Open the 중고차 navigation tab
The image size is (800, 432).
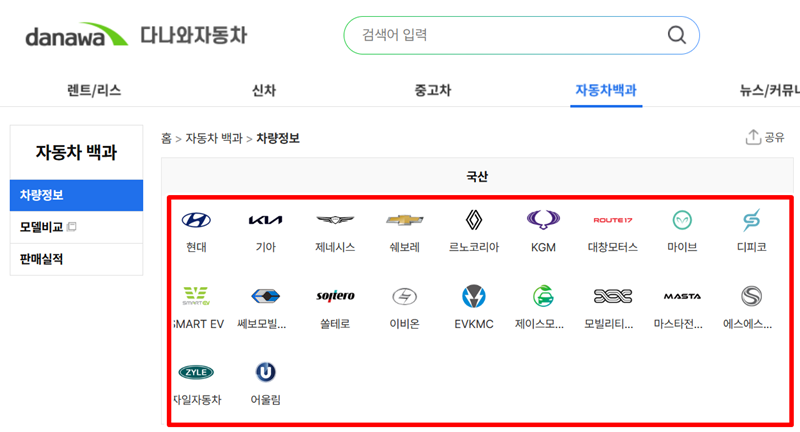[433, 90]
